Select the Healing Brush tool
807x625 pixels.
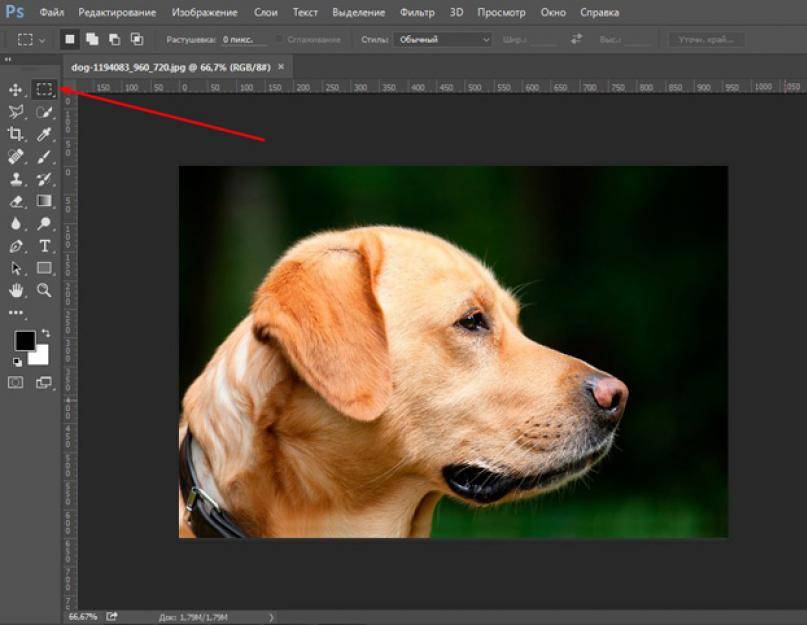[15, 156]
